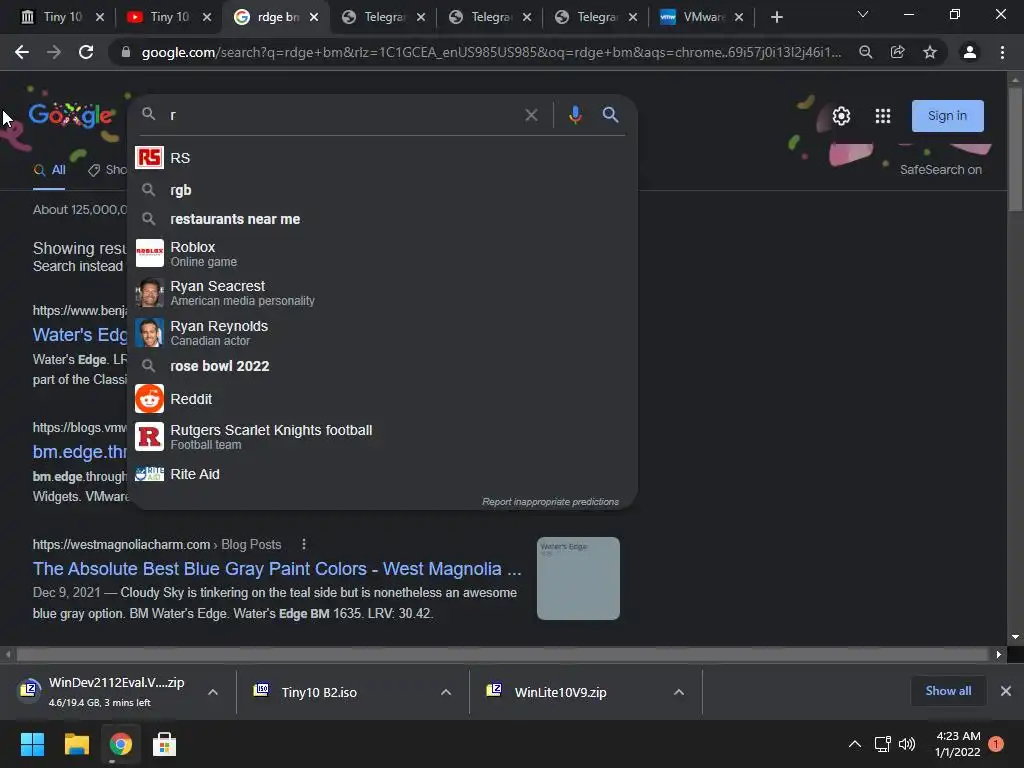1024x768 pixels.
Task: Select the Ryan Reynolds suggestion
Action: pyautogui.click(x=383, y=332)
